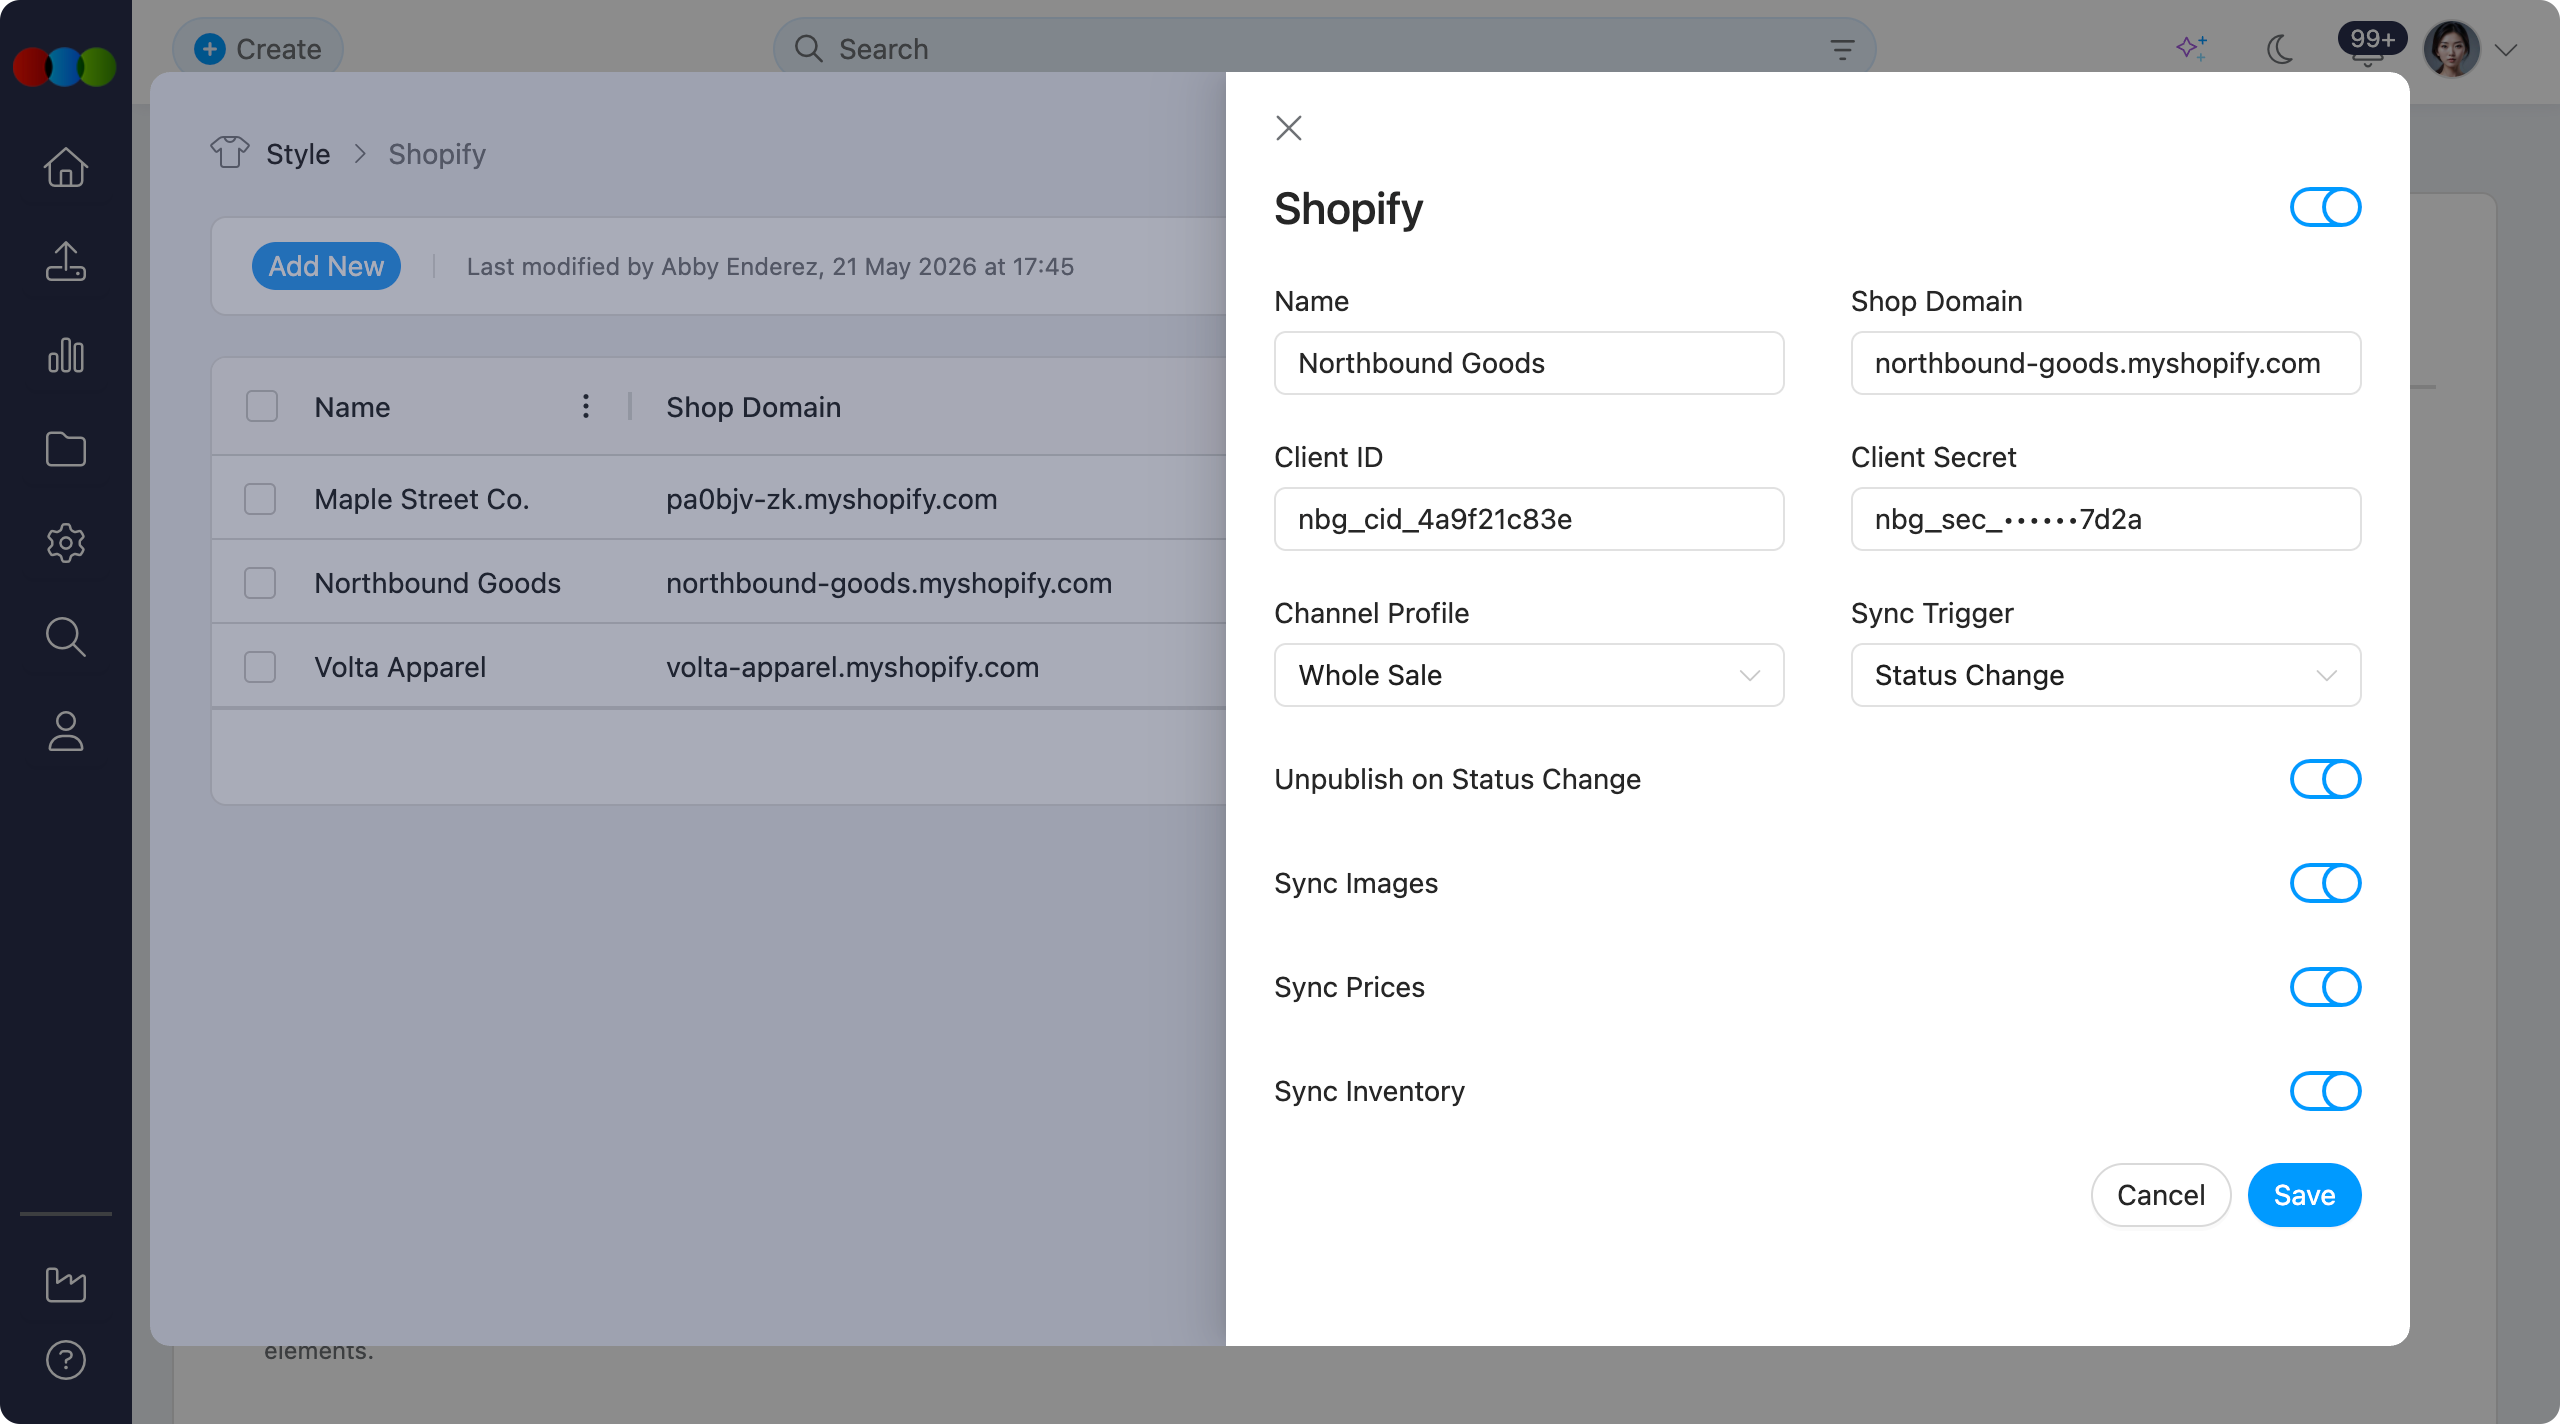The width and height of the screenshot is (2560, 1424).
Task: Open Name column three-dot menu
Action: (x=586, y=406)
